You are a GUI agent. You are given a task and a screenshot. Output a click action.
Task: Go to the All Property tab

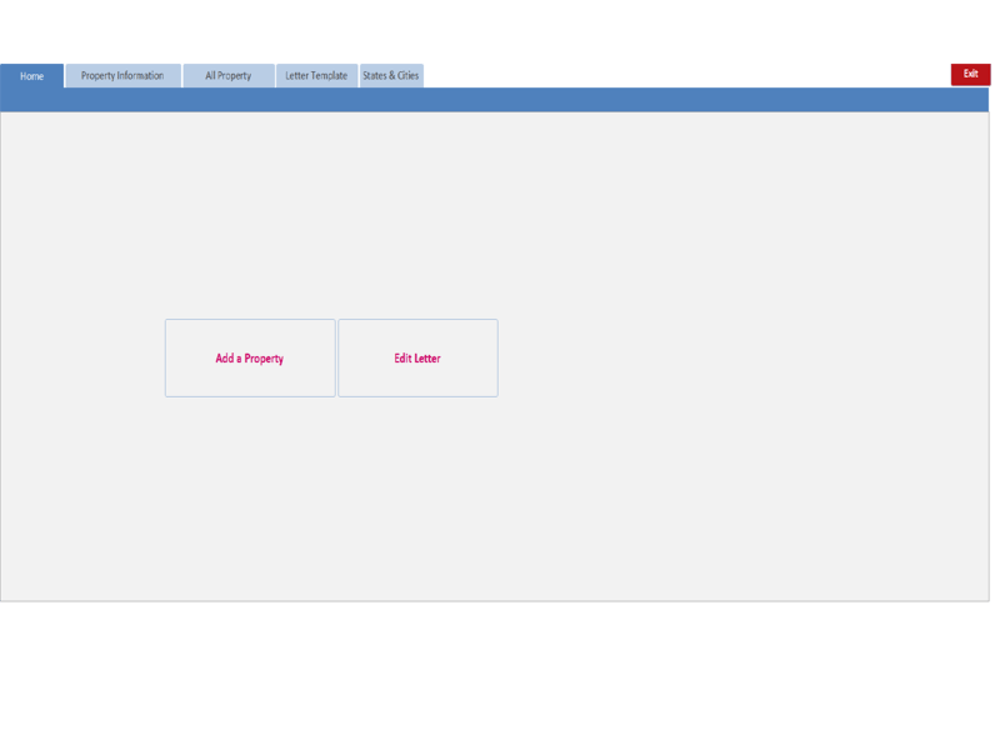pyautogui.click(x=229, y=76)
